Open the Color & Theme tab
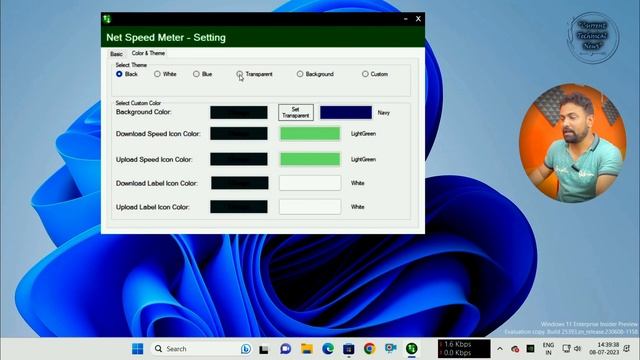This screenshot has height=360, width=640. point(148,53)
